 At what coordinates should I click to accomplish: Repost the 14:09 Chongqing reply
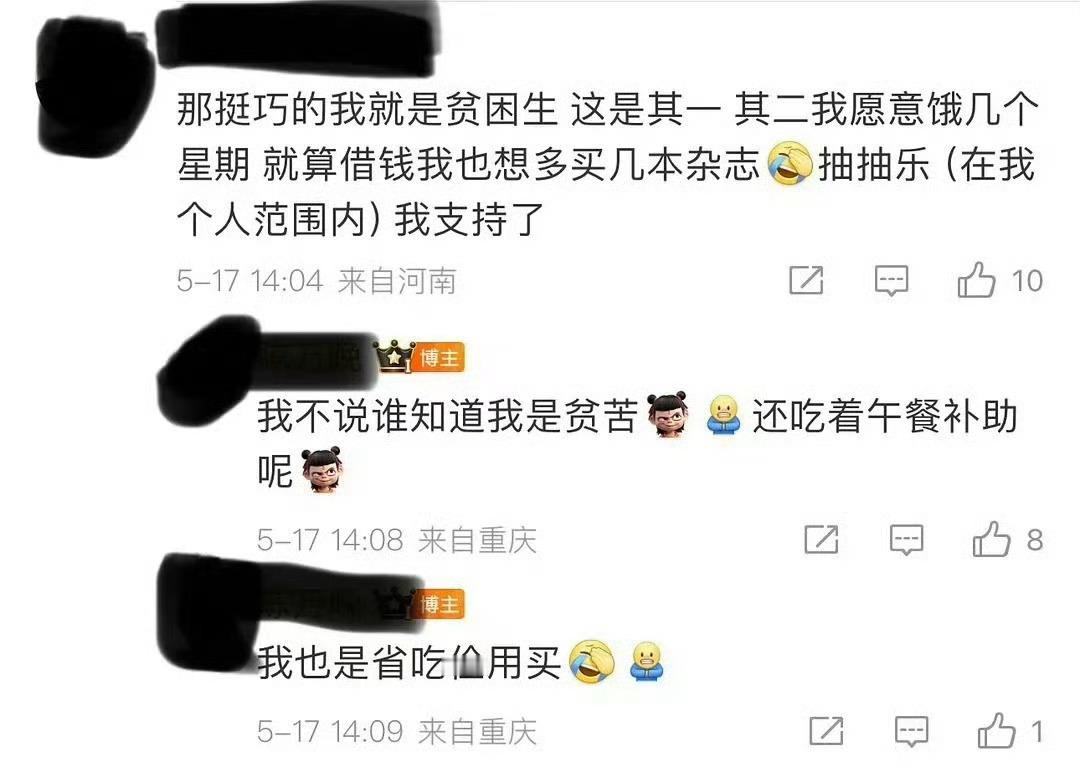tap(827, 730)
